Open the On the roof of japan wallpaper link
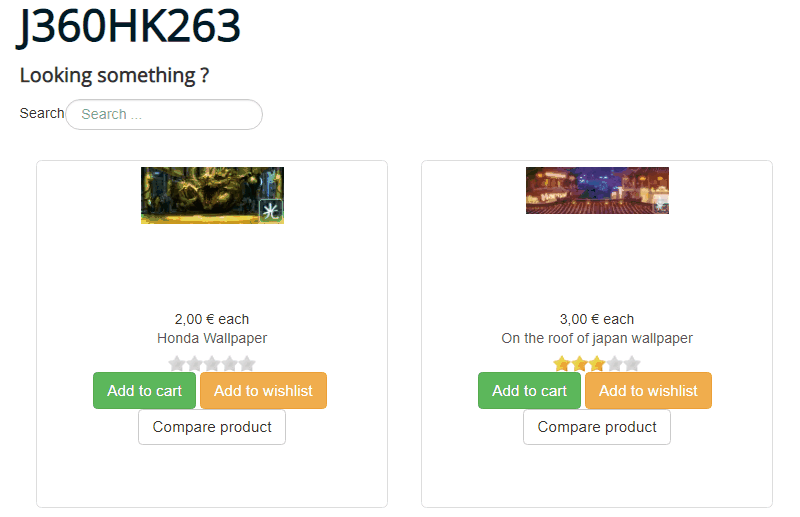 [x=597, y=338]
